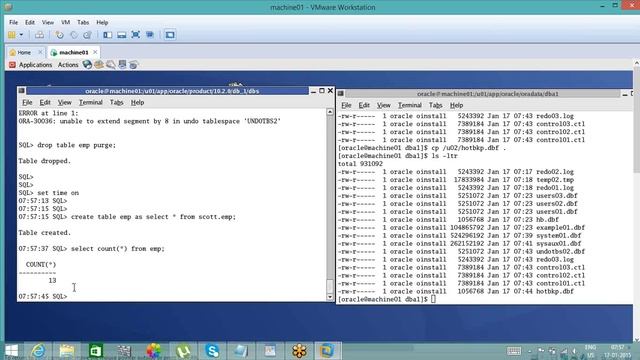This screenshot has width=640, height=360.
Task: Open the snapshot manager icon
Action: [87, 35]
